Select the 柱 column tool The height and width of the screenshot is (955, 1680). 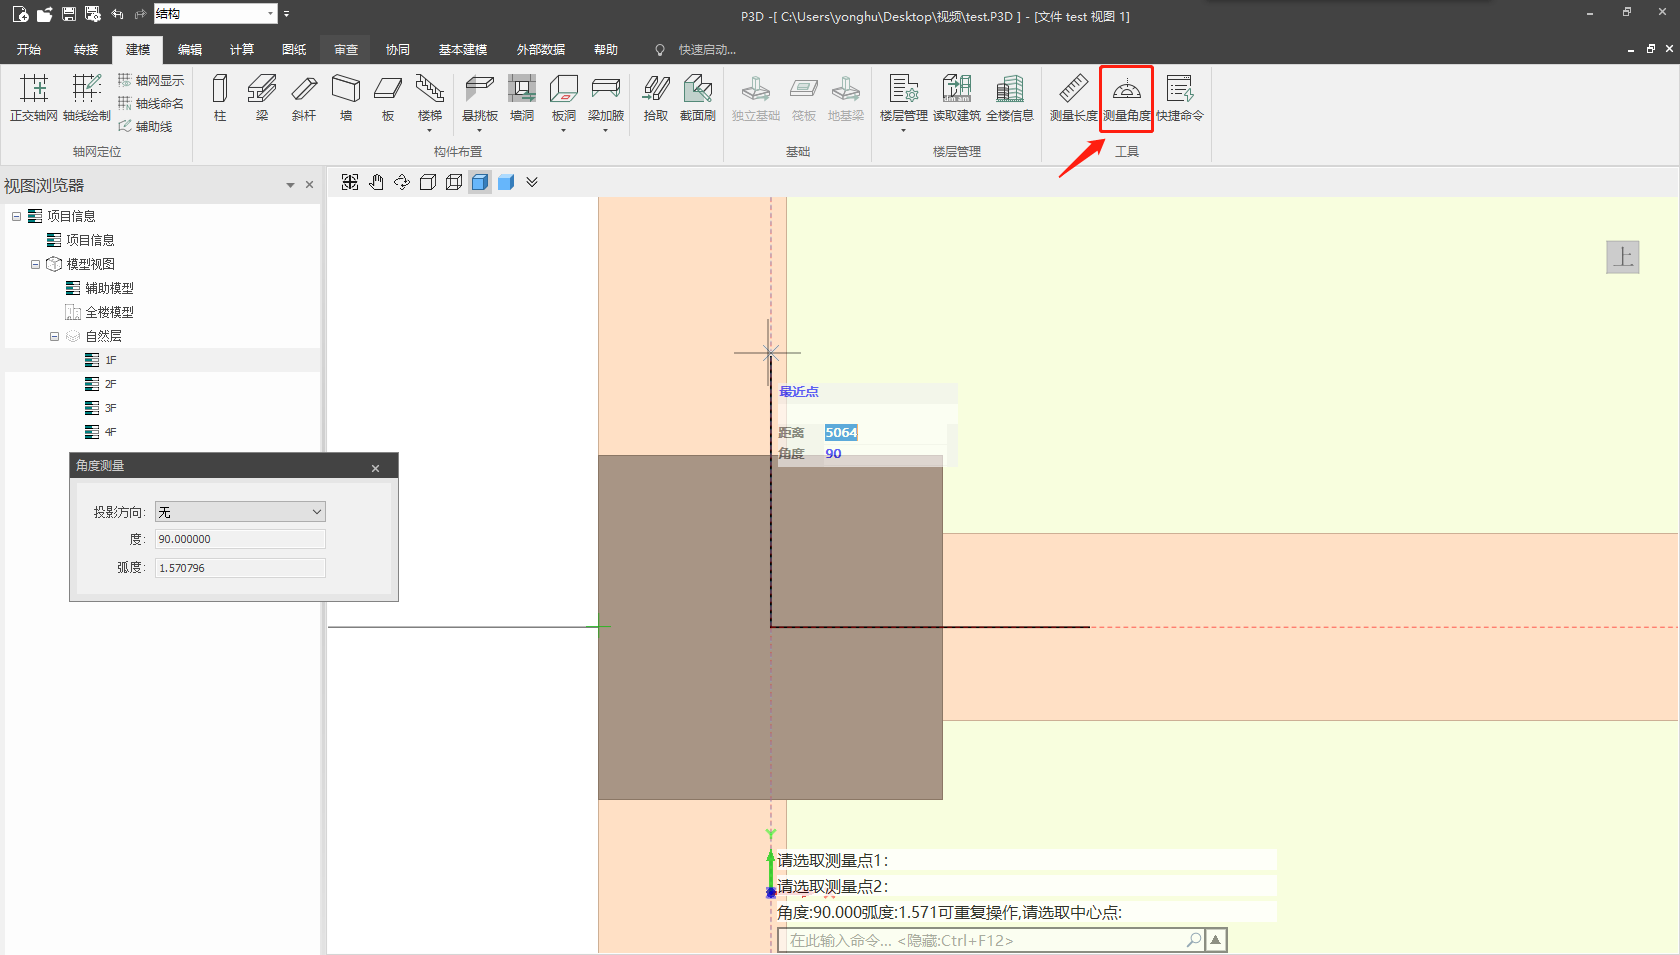click(x=220, y=97)
